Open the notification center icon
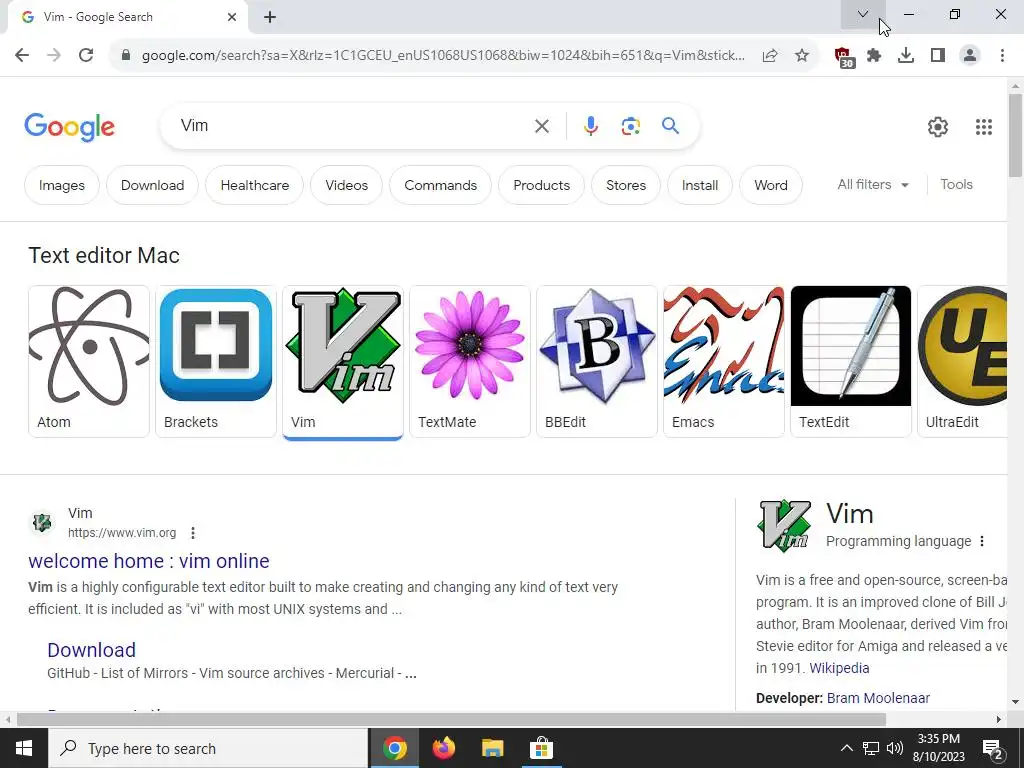Image resolution: width=1024 pixels, height=768 pixels. click(993, 748)
